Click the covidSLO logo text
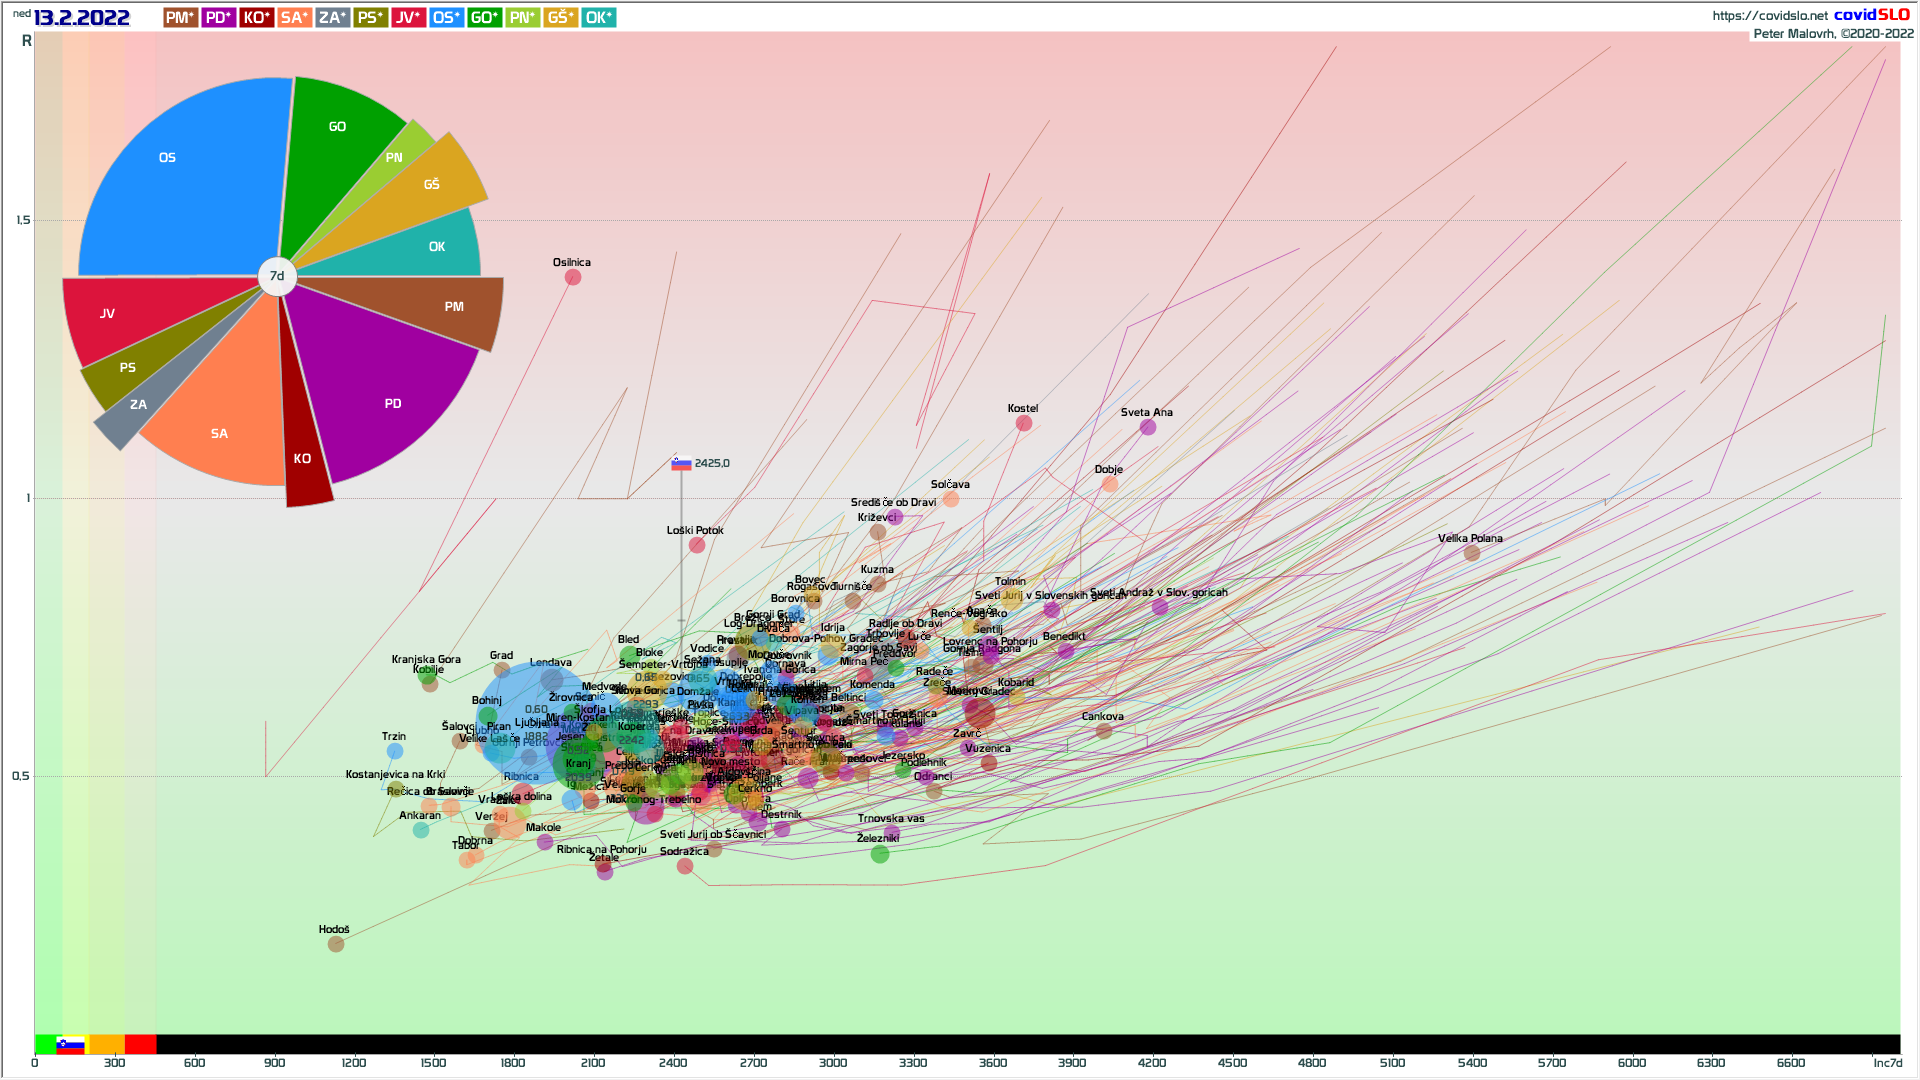The width and height of the screenshot is (1920, 1080). click(x=1871, y=15)
